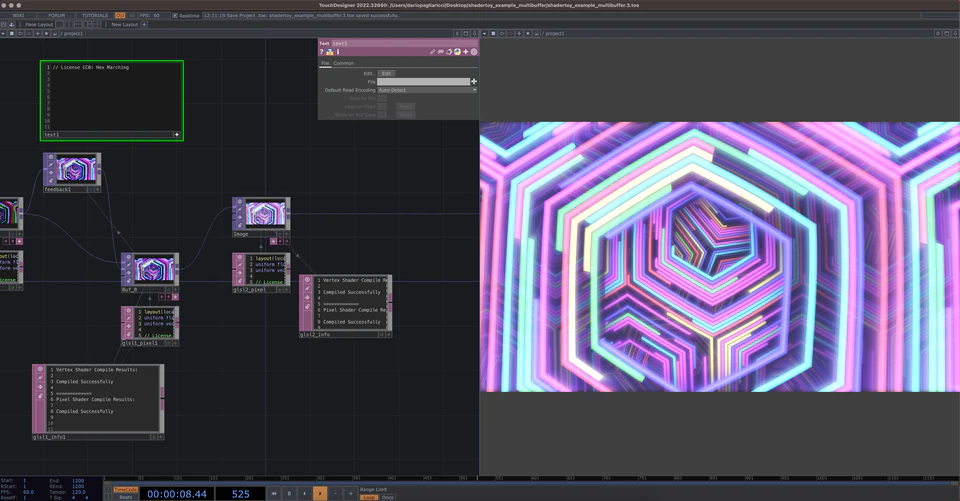The image size is (960, 501).
Task: Toggle Realtime checkbox in top bar
Action: pyautogui.click(x=175, y=15)
